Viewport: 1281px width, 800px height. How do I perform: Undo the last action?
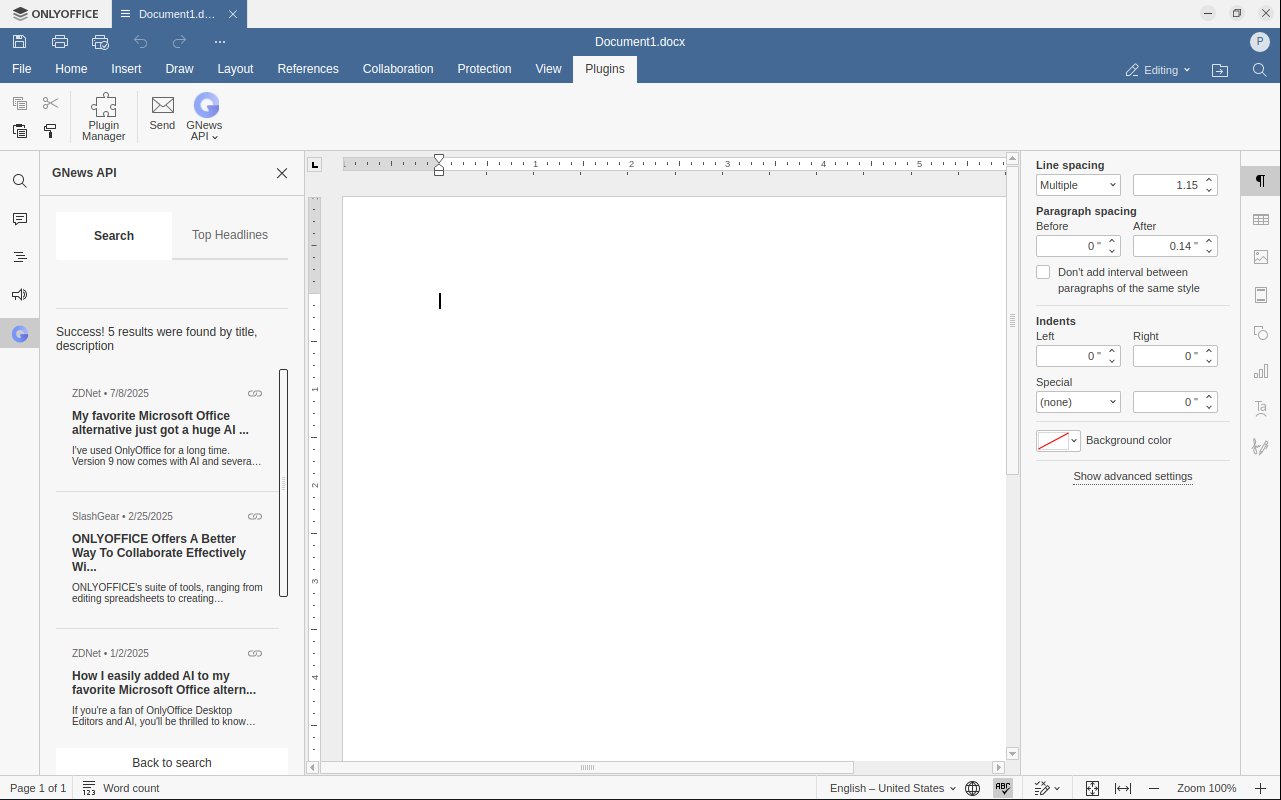[x=141, y=42]
